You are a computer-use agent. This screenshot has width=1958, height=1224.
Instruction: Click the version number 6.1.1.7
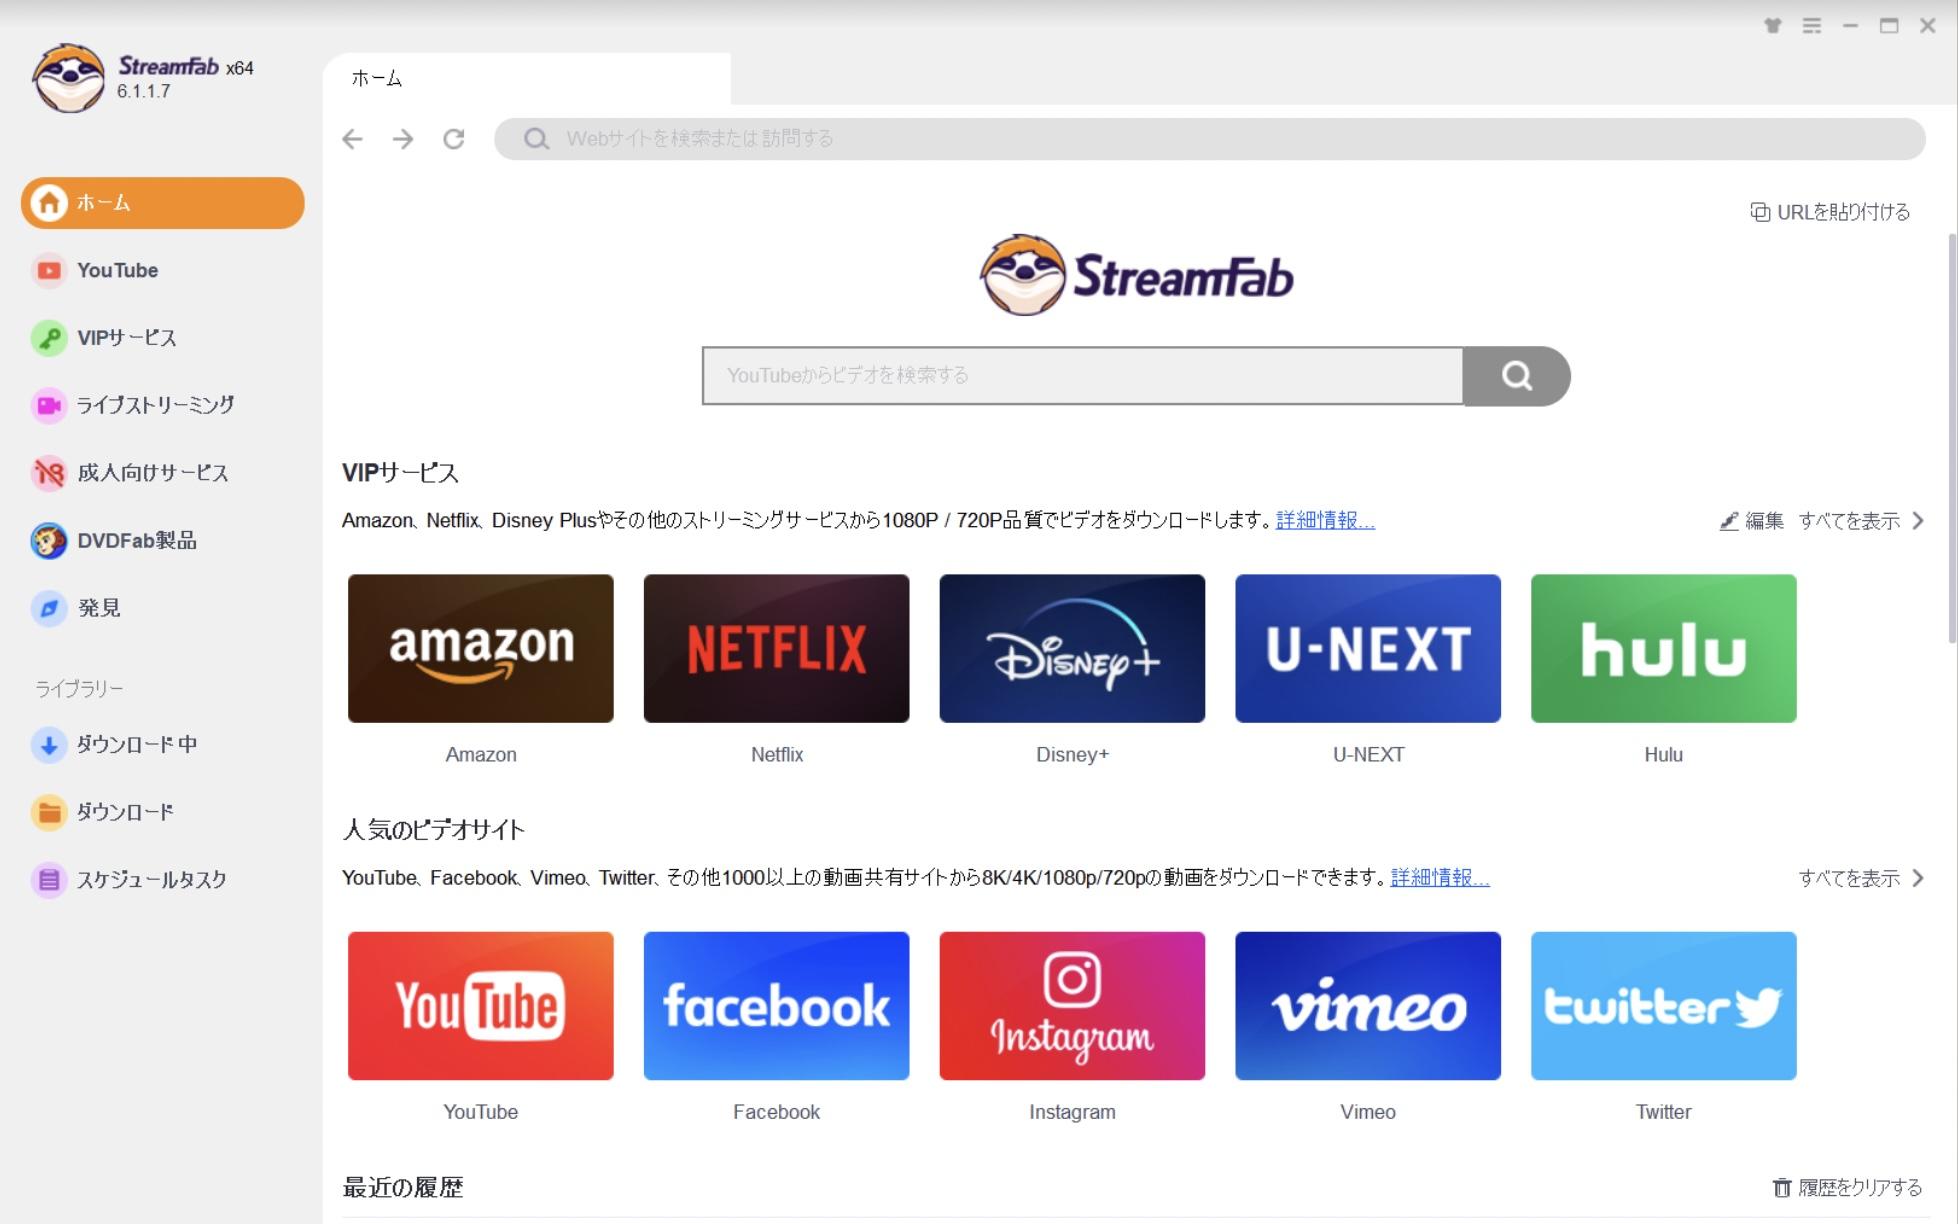pos(144,92)
